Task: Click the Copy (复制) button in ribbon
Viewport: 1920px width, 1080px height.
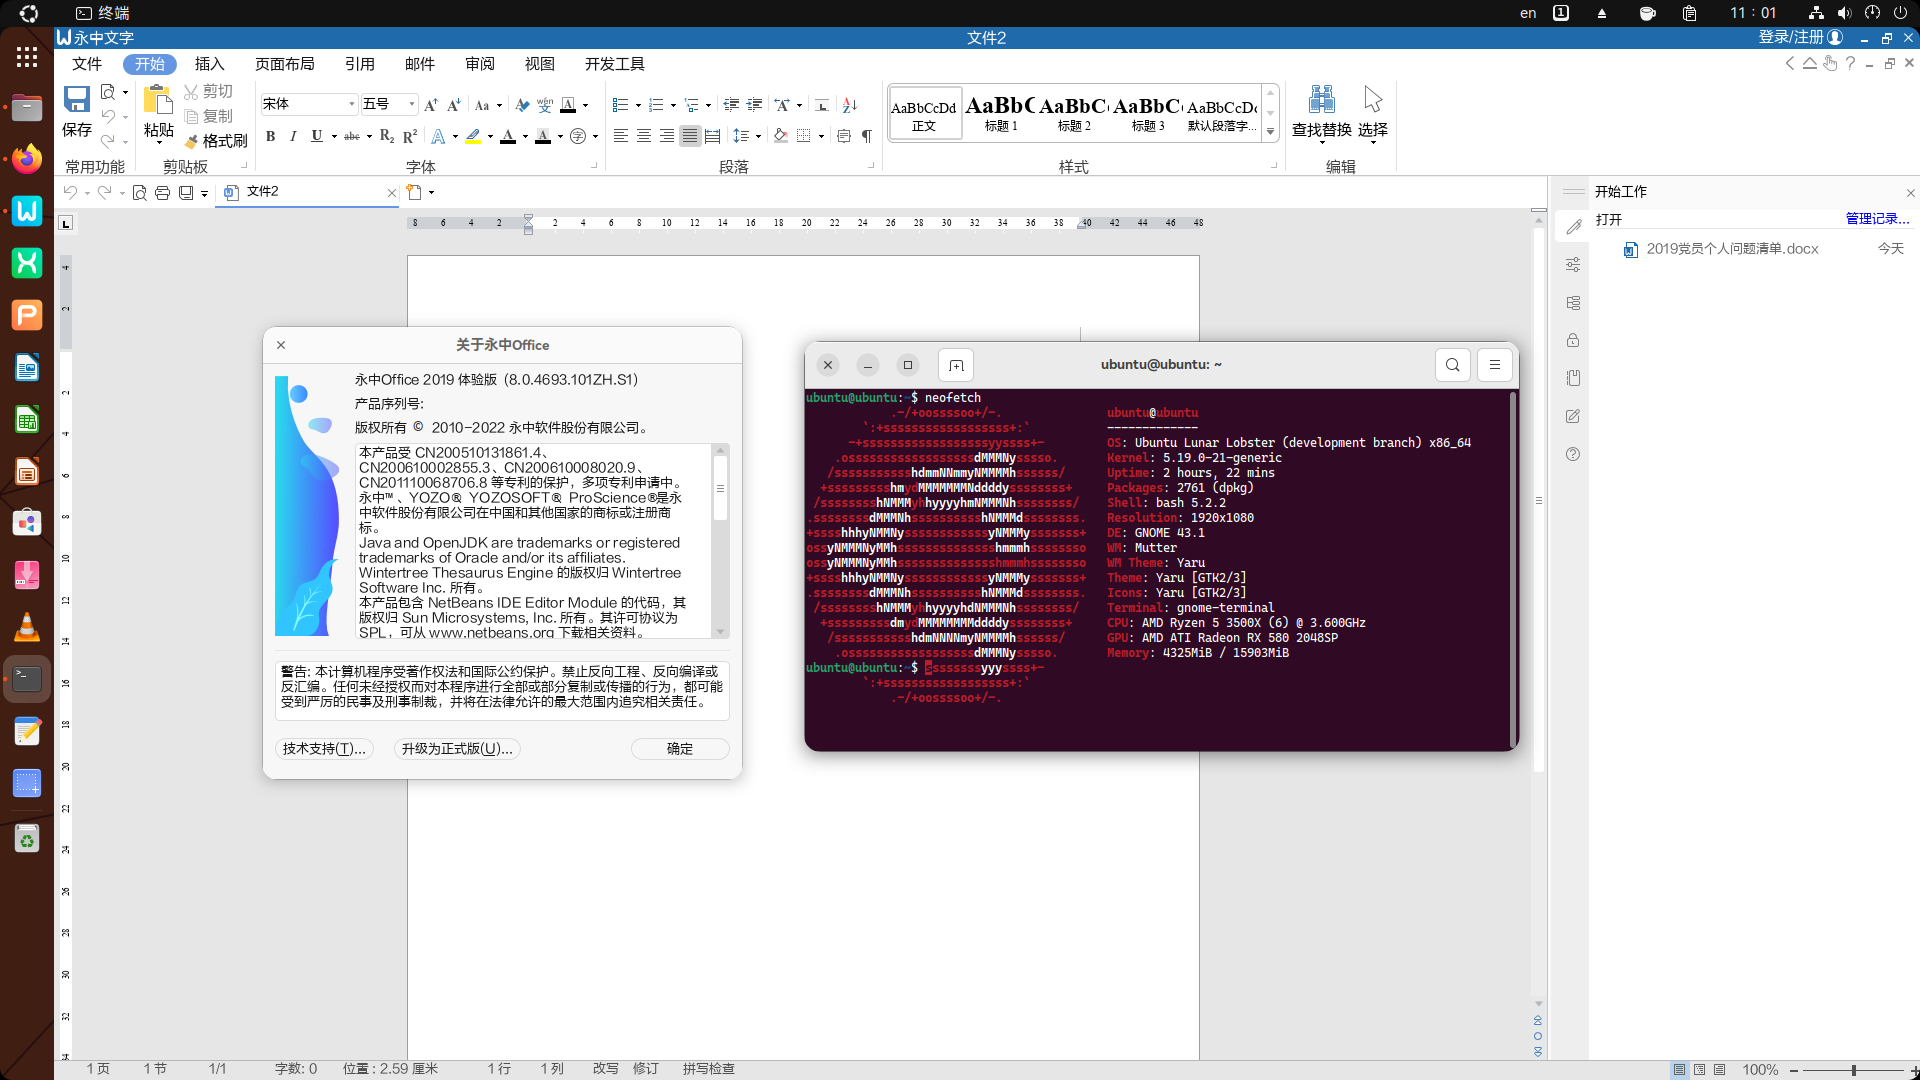Action: [x=208, y=116]
